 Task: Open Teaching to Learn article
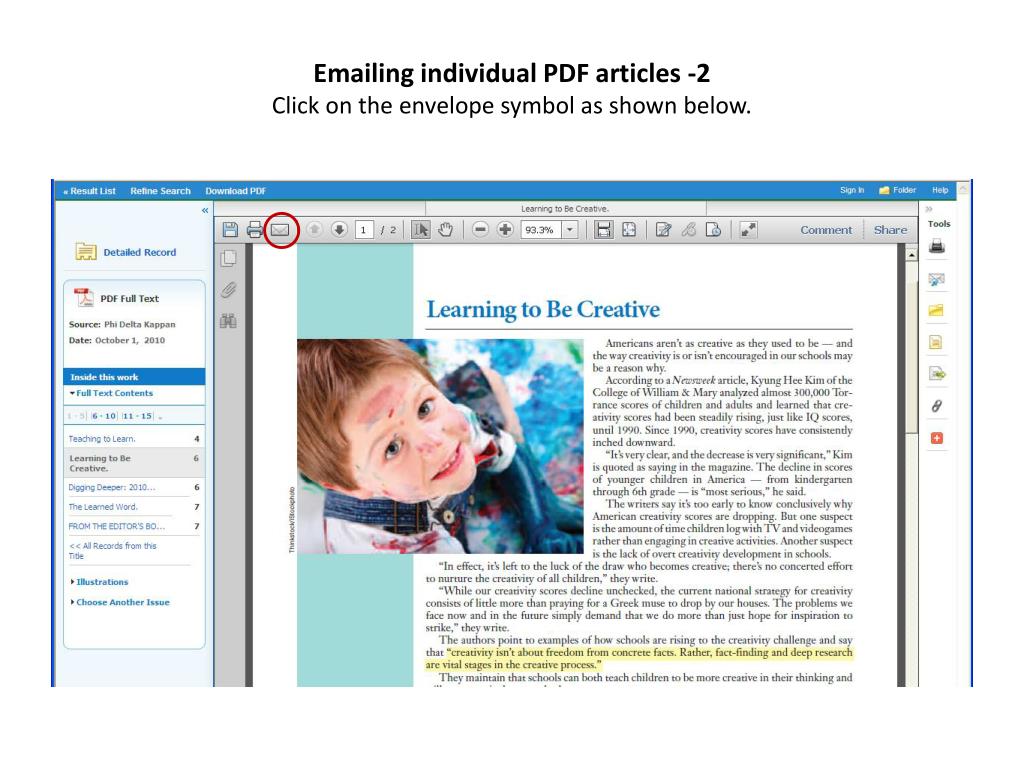[102, 439]
